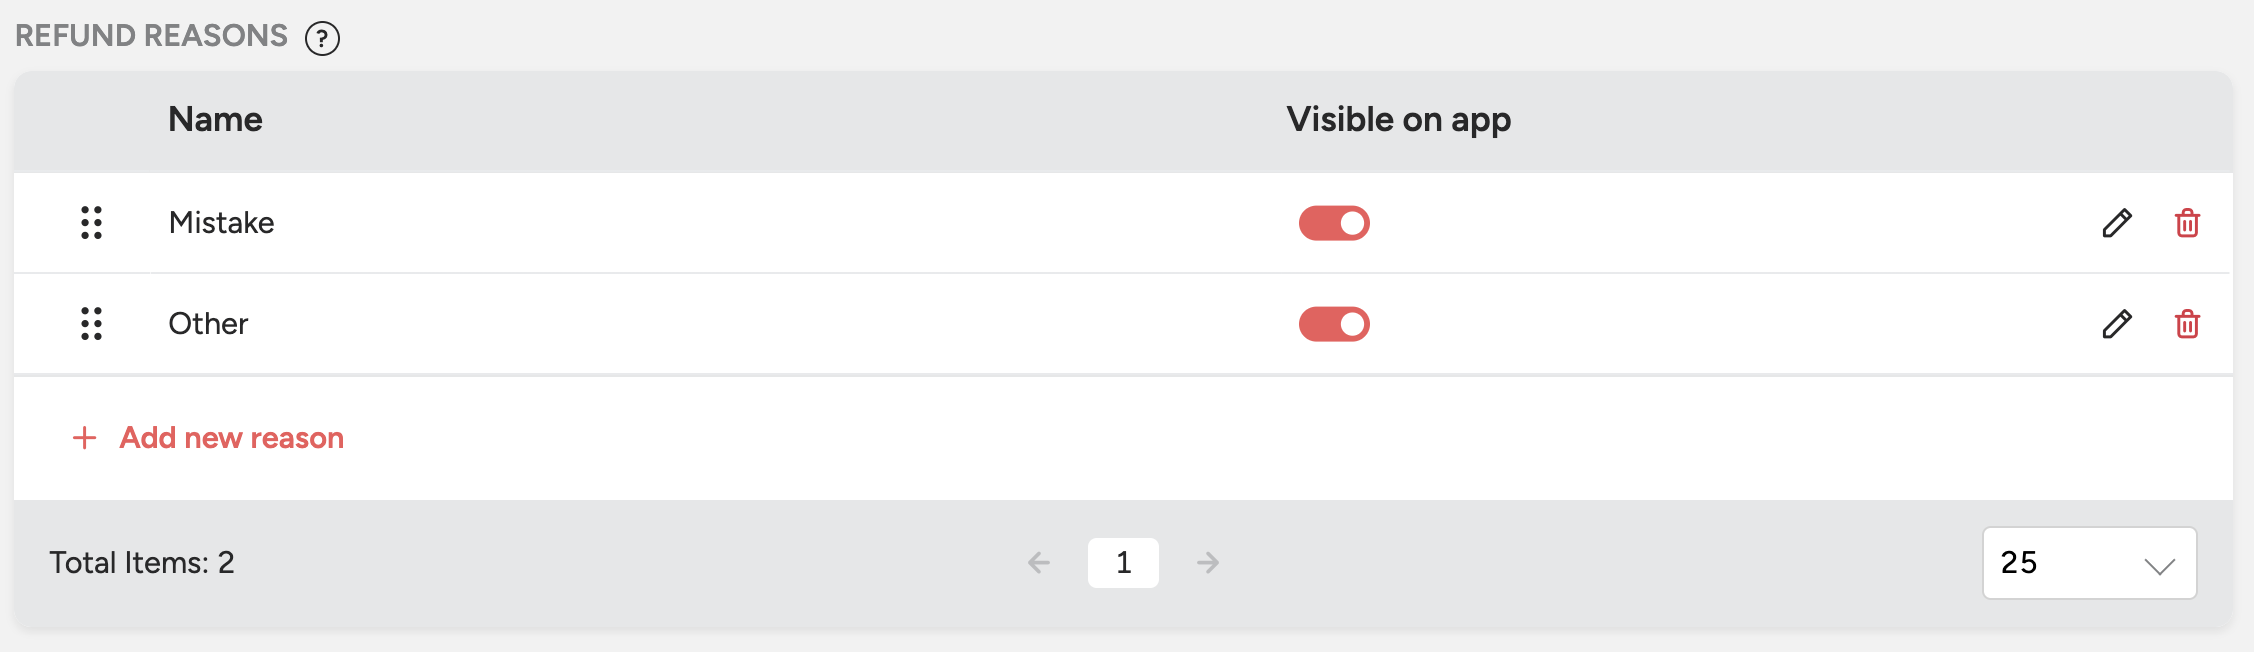Click the Refund Reasons help question mark icon
Viewport: 2254px width, 652px height.
[x=322, y=39]
